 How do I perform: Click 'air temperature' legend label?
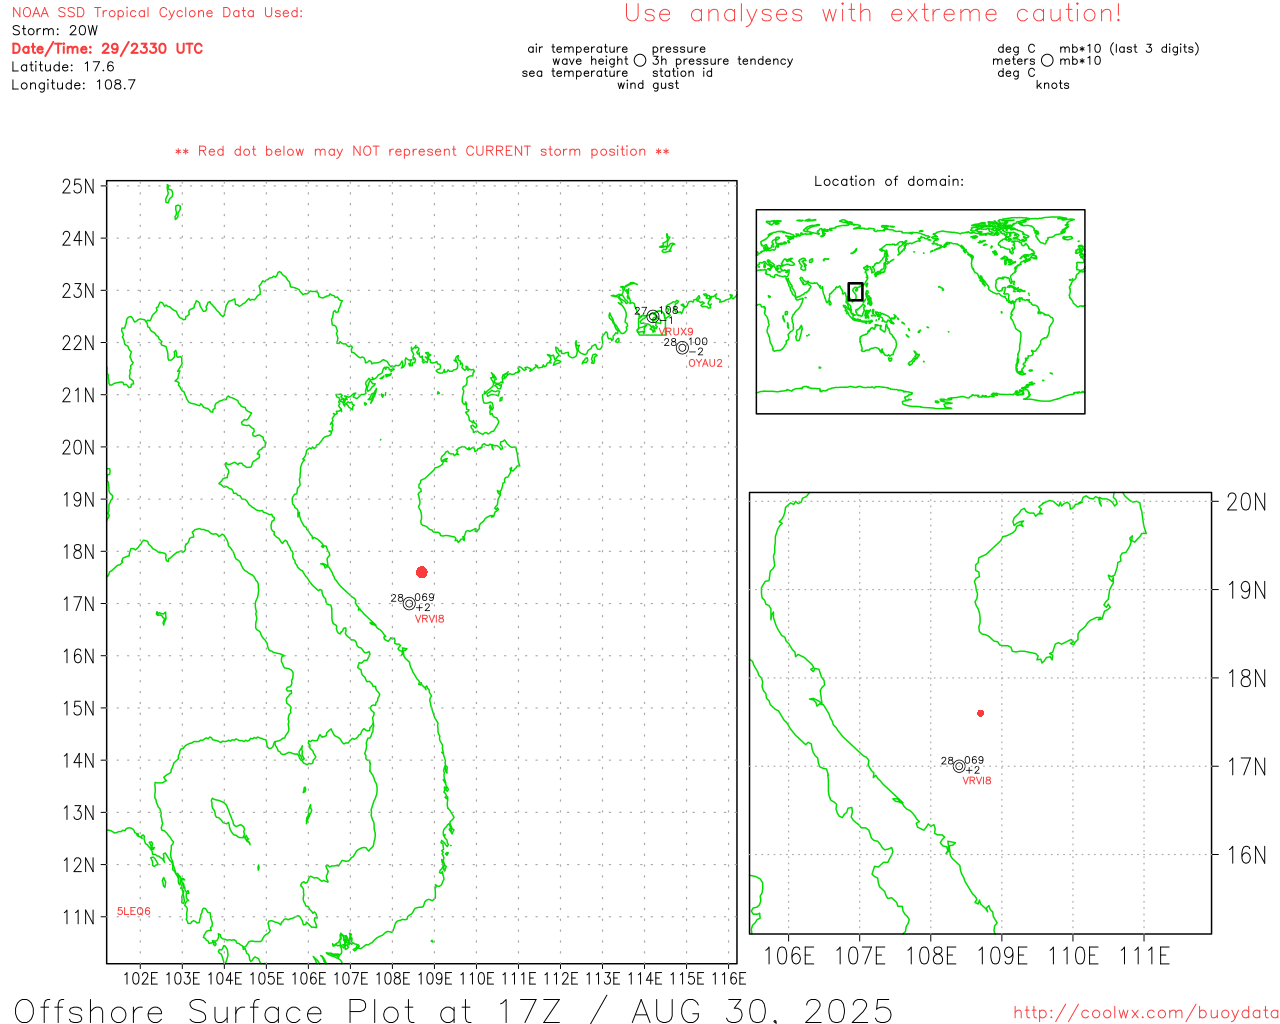point(578,49)
